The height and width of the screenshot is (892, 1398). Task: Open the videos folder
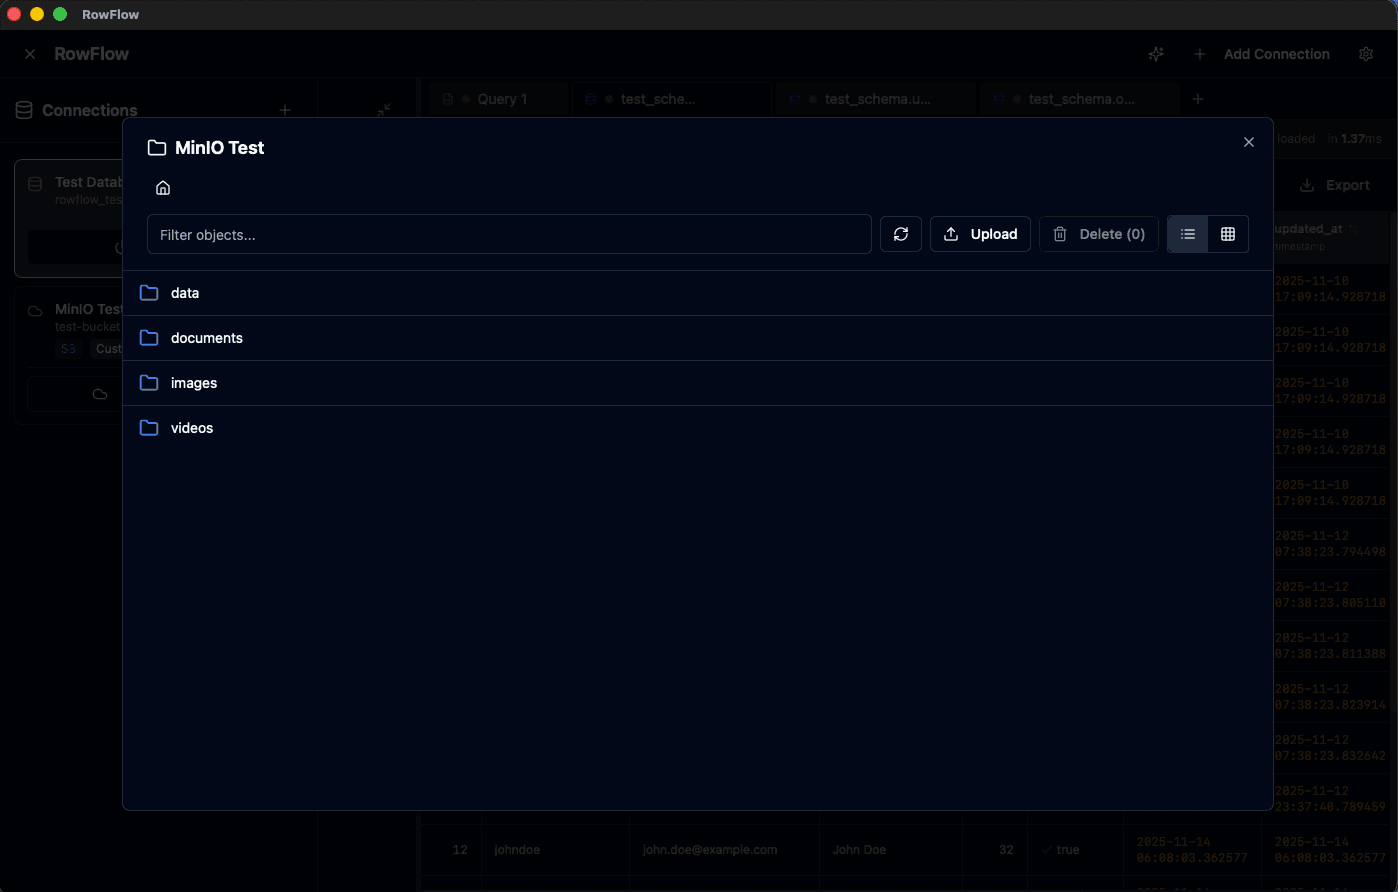tap(191, 428)
